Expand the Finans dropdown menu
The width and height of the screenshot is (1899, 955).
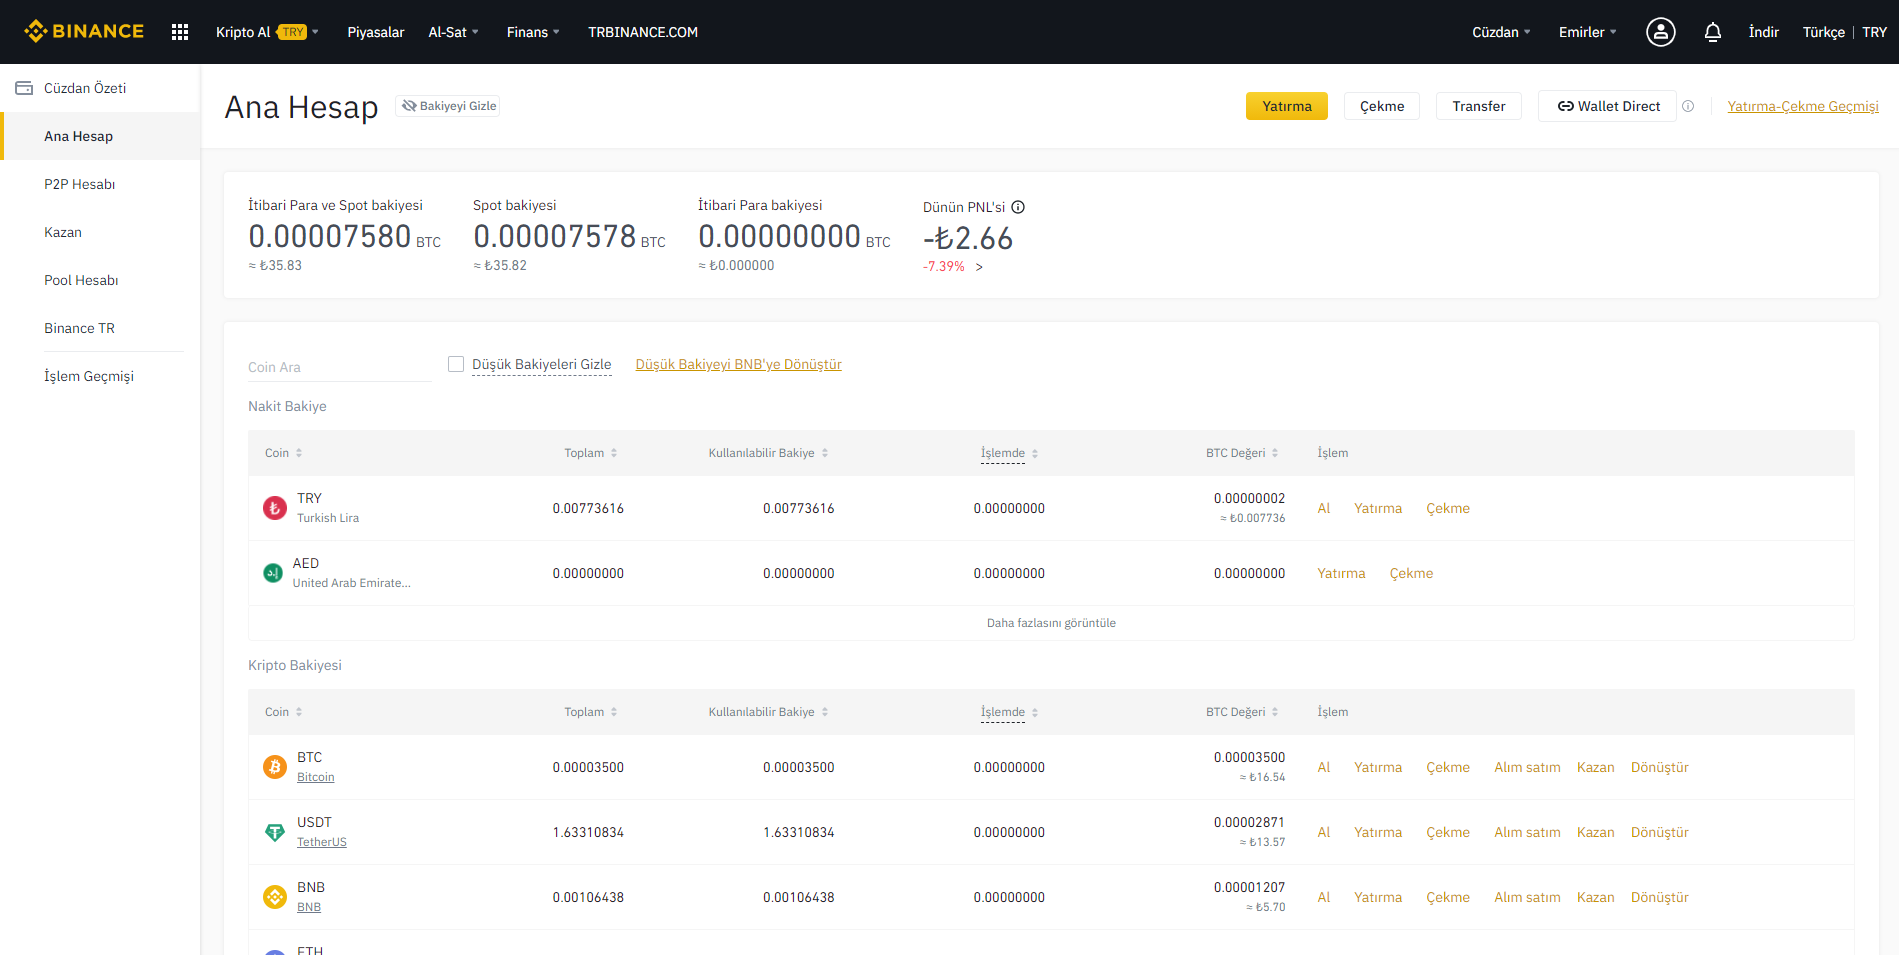click(533, 32)
